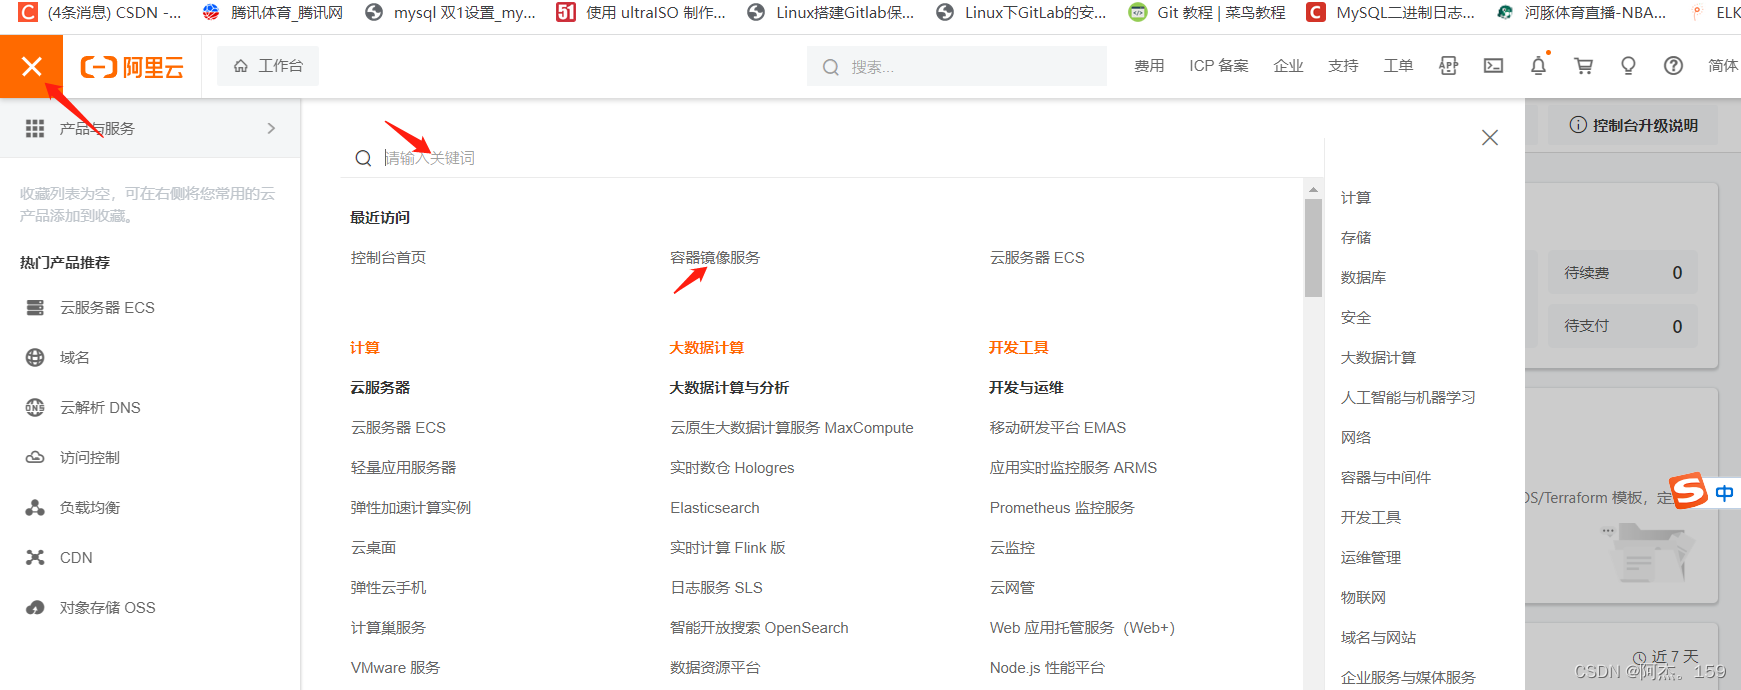Open 负载均衡 sidebar entry
This screenshot has height=690, width=1741.
point(89,507)
